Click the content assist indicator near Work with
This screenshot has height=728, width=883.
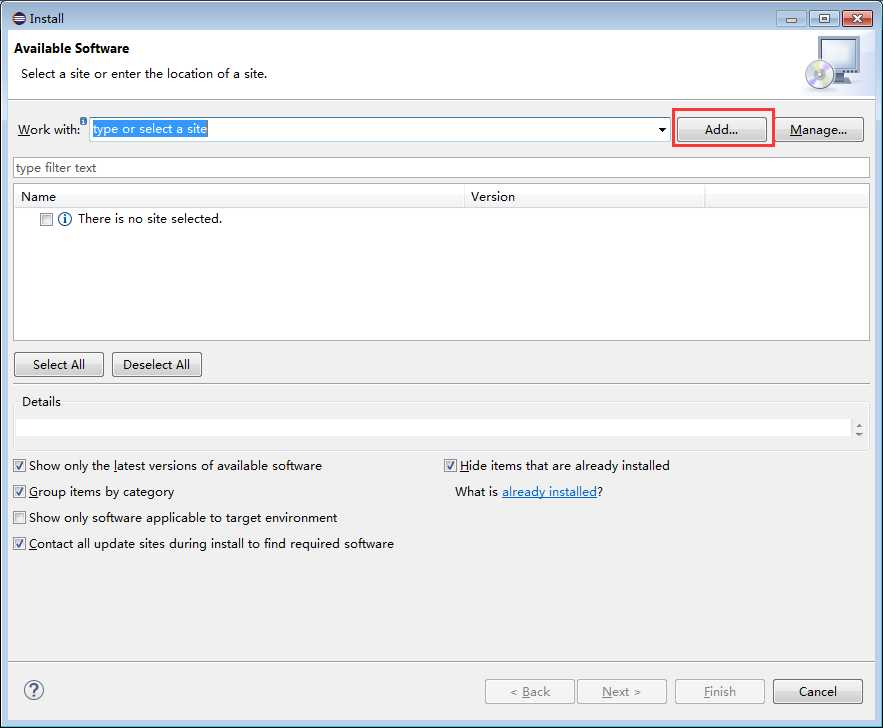pos(83,120)
